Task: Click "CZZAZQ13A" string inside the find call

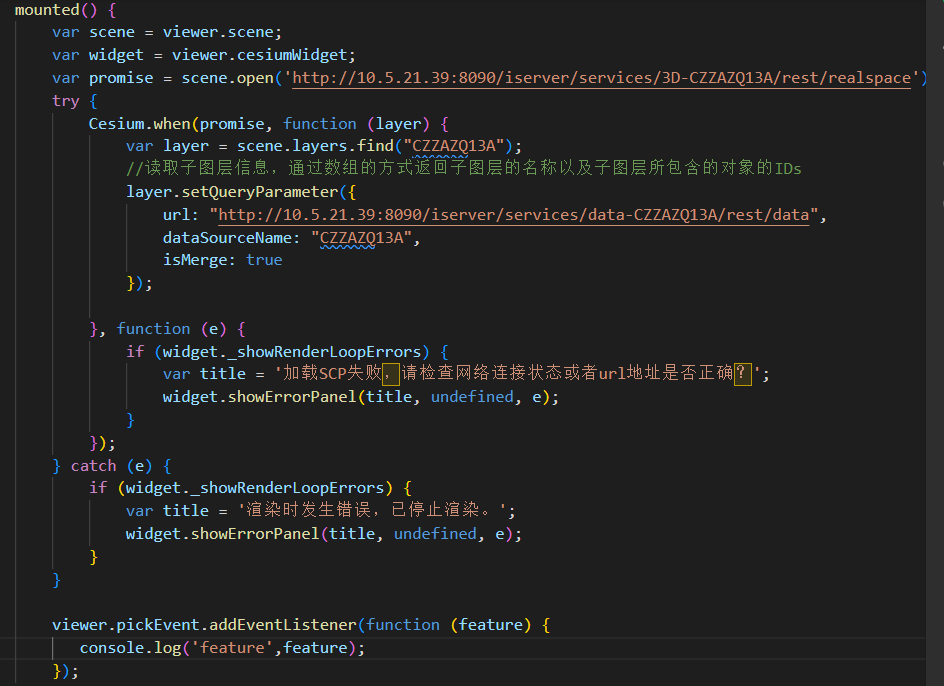Action: 454,146
